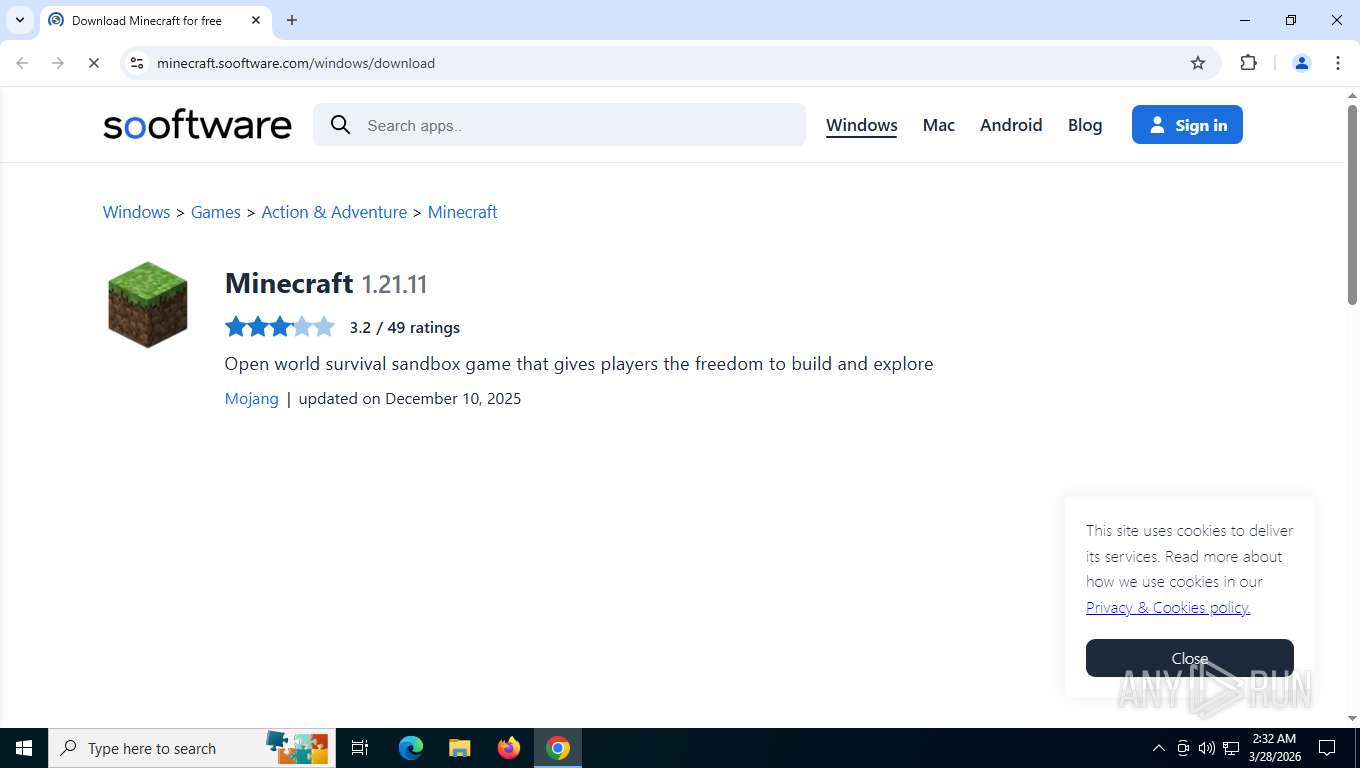The width and height of the screenshot is (1360, 768).
Task: Open a new browser tab
Action: tap(292, 20)
